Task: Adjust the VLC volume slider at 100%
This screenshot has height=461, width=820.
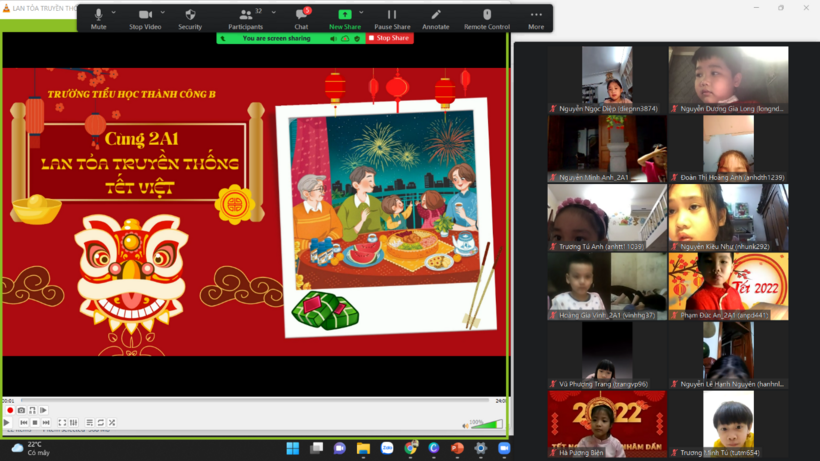Action: pyautogui.click(x=487, y=424)
